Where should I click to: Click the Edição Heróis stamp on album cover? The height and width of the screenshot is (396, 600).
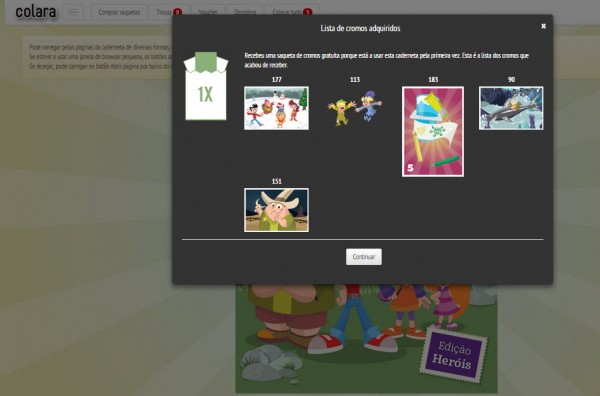point(454,355)
